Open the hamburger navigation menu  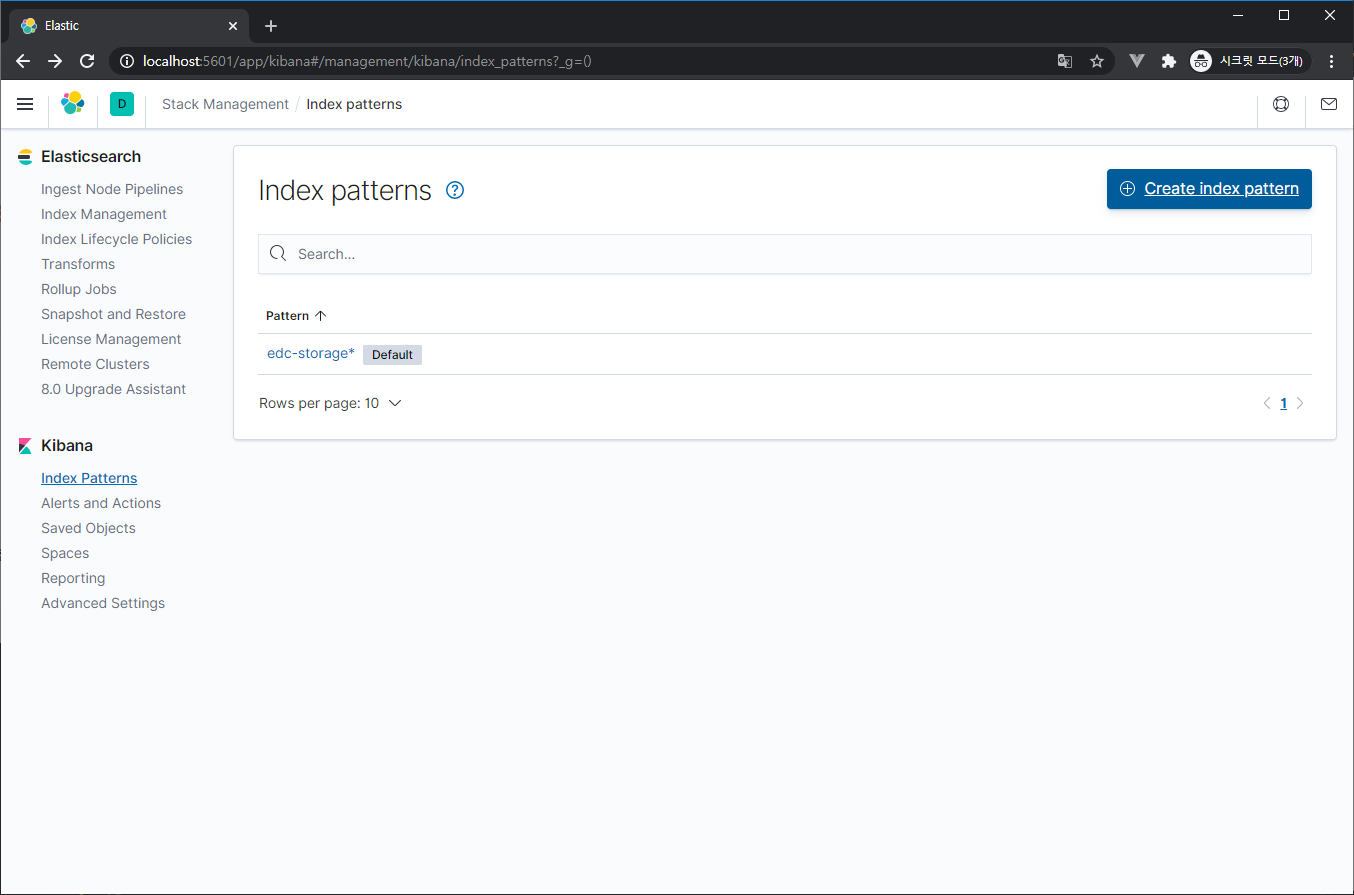(x=25, y=104)
